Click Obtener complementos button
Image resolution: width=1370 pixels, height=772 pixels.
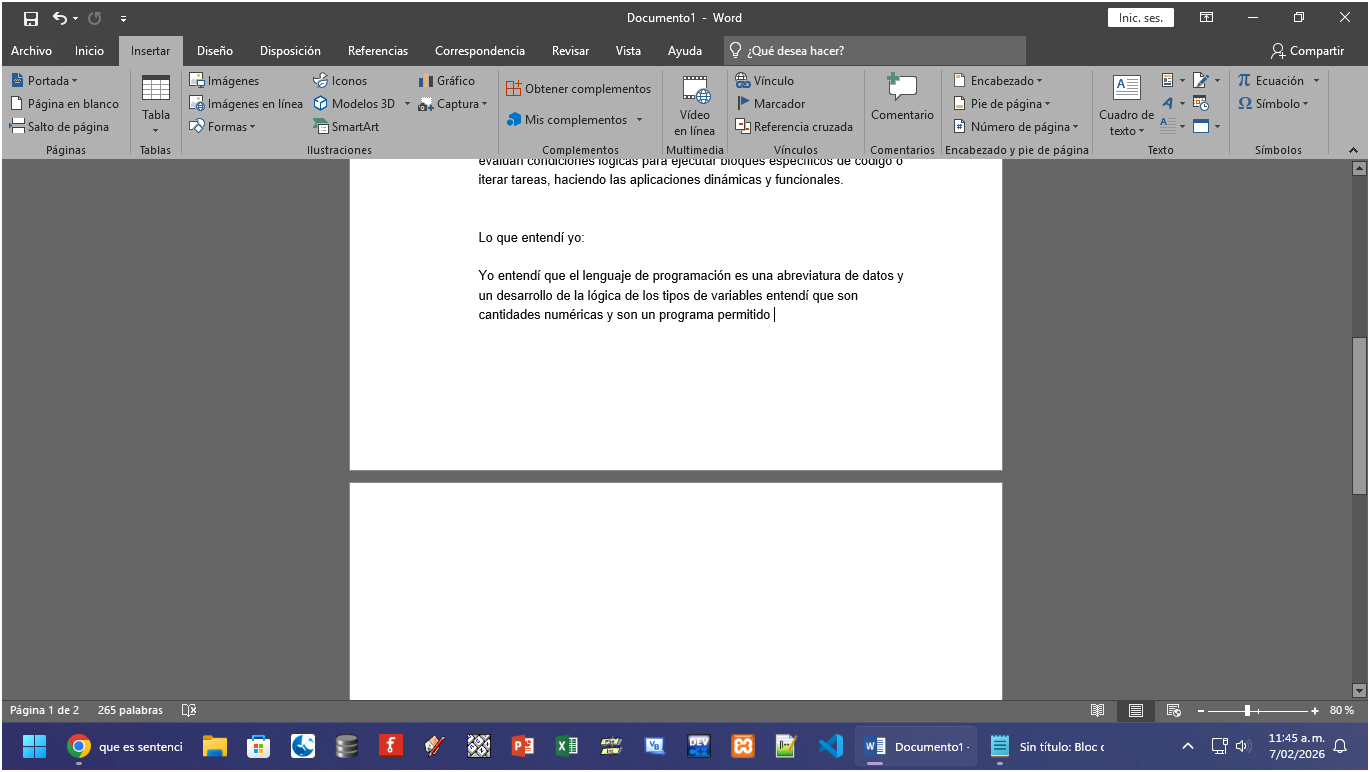coord(578,89)
